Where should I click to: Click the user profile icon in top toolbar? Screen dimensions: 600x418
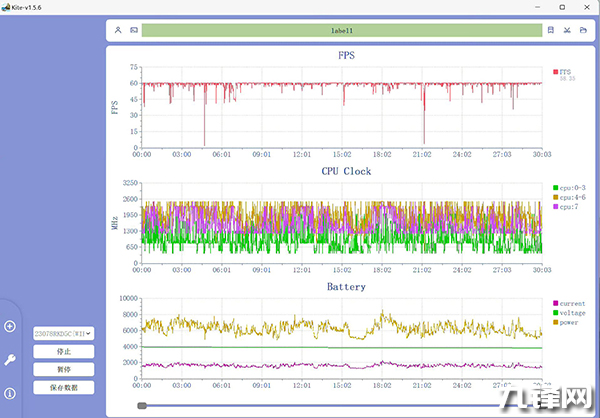click(118, 31)
